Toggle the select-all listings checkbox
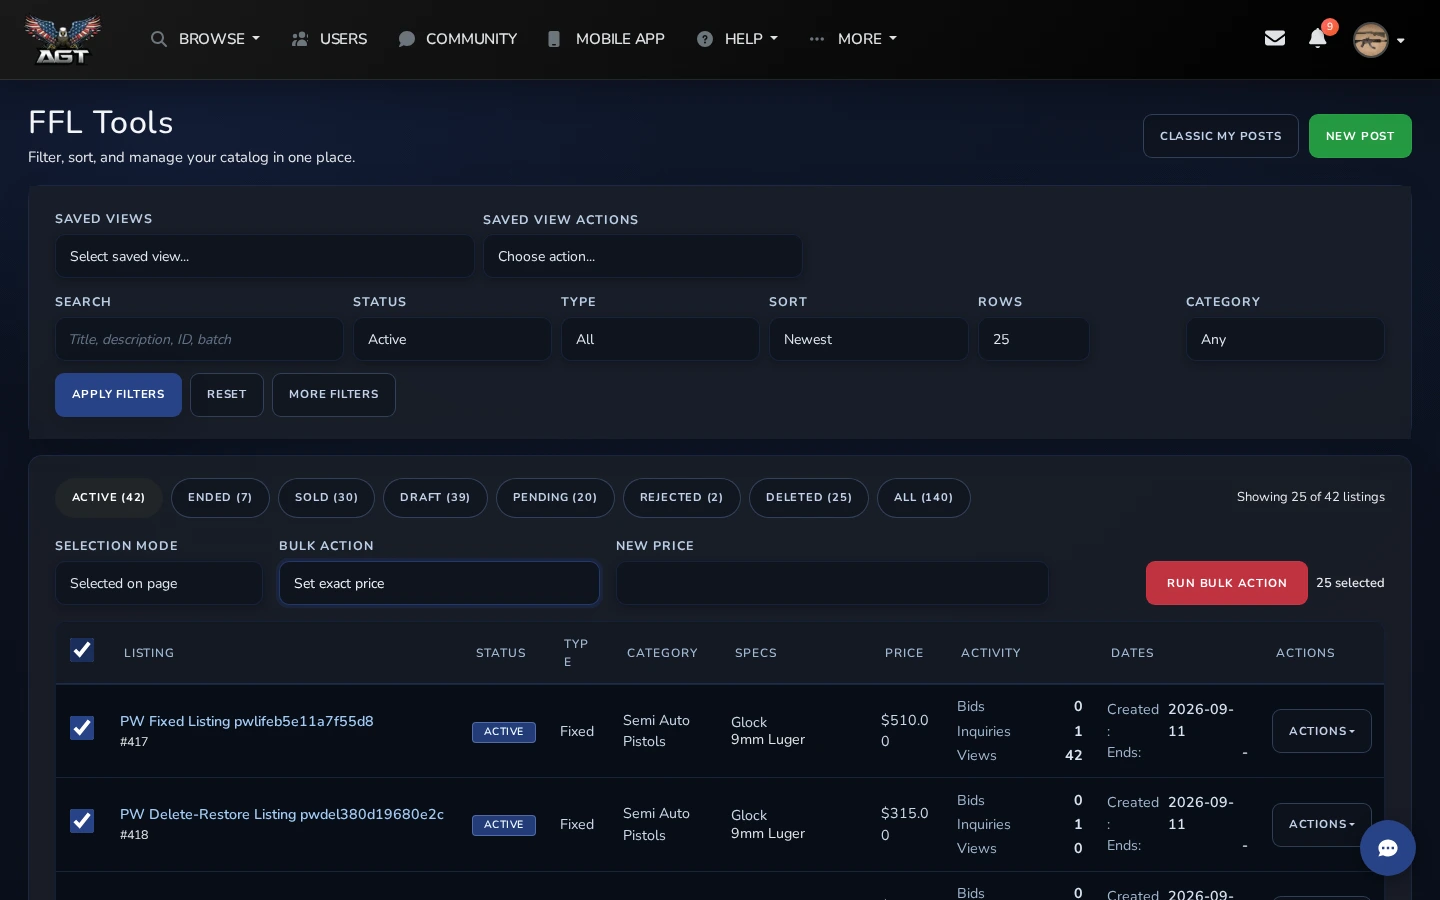This screenshot has height=900, width=1440. point(82,650)
